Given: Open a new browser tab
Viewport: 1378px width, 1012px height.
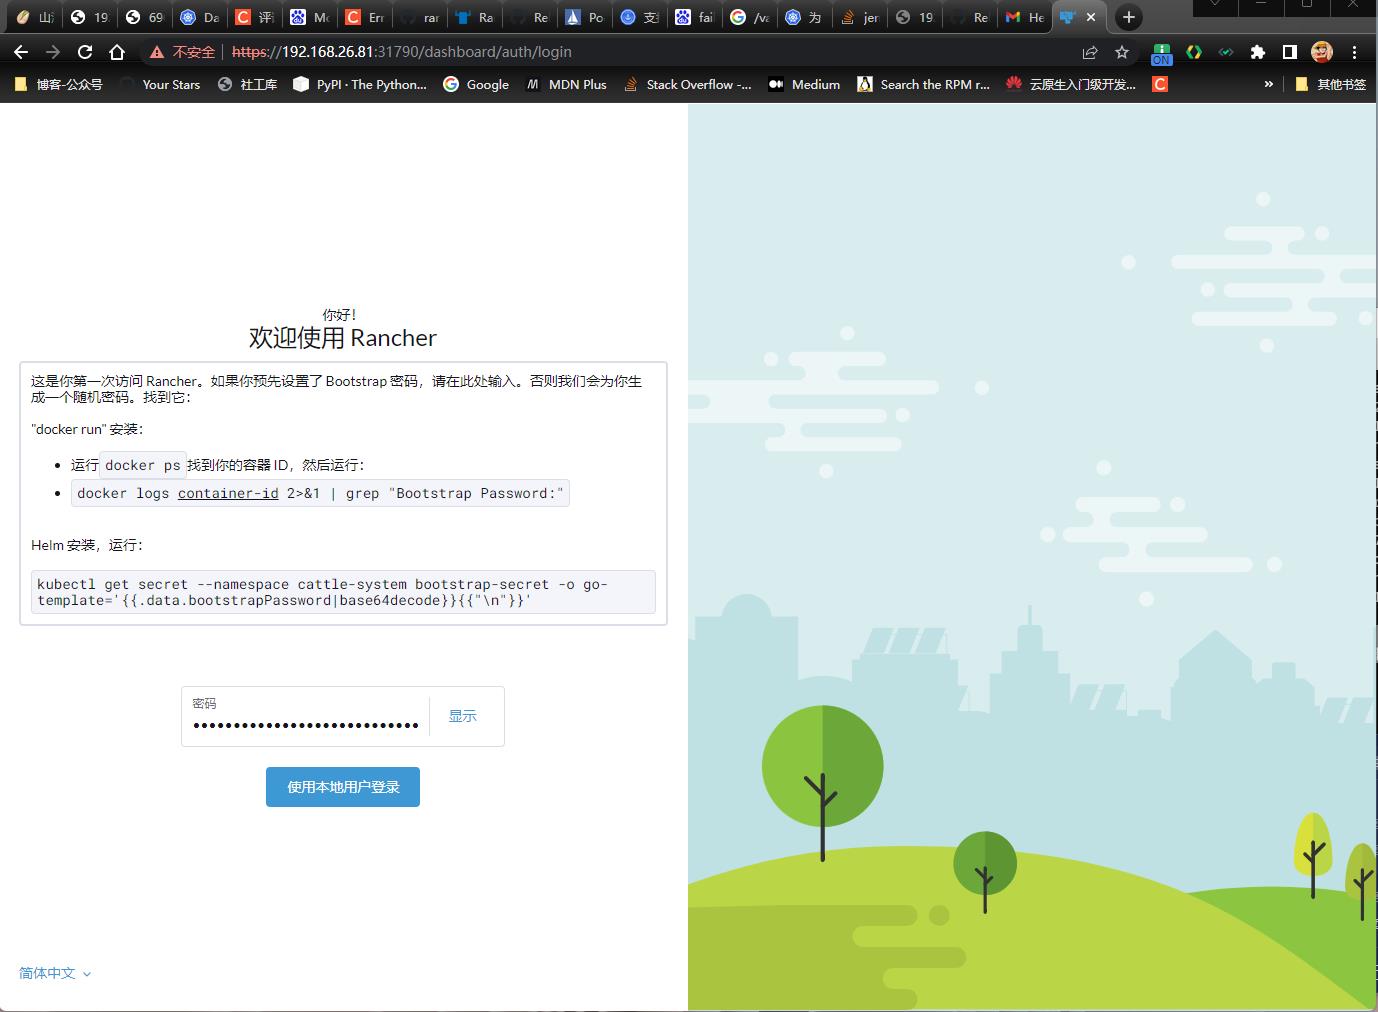Looking at the screenshot, I should click(x=1129, y=17).
